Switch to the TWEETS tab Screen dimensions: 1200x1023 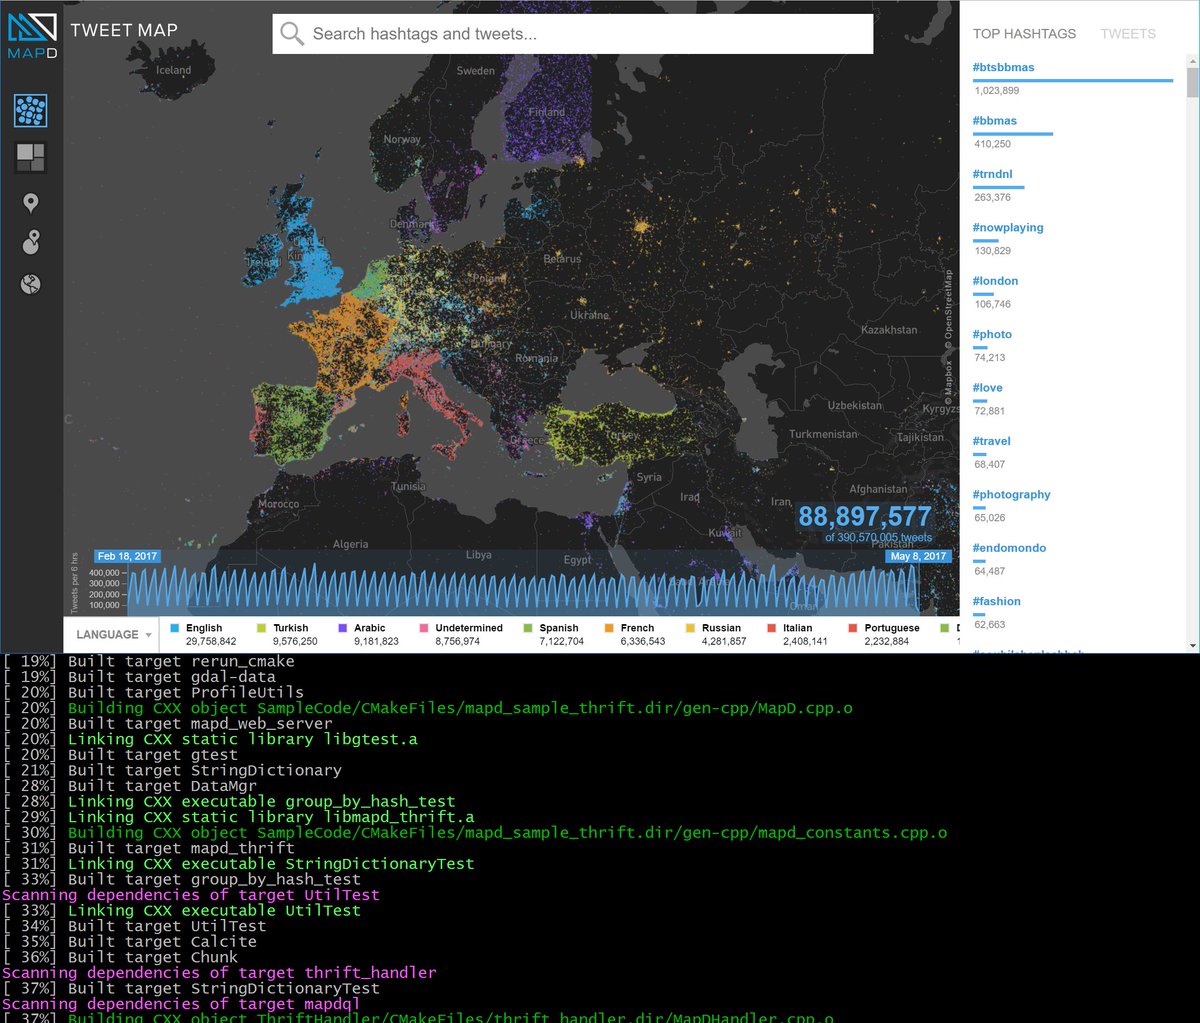click(1128, 34)
